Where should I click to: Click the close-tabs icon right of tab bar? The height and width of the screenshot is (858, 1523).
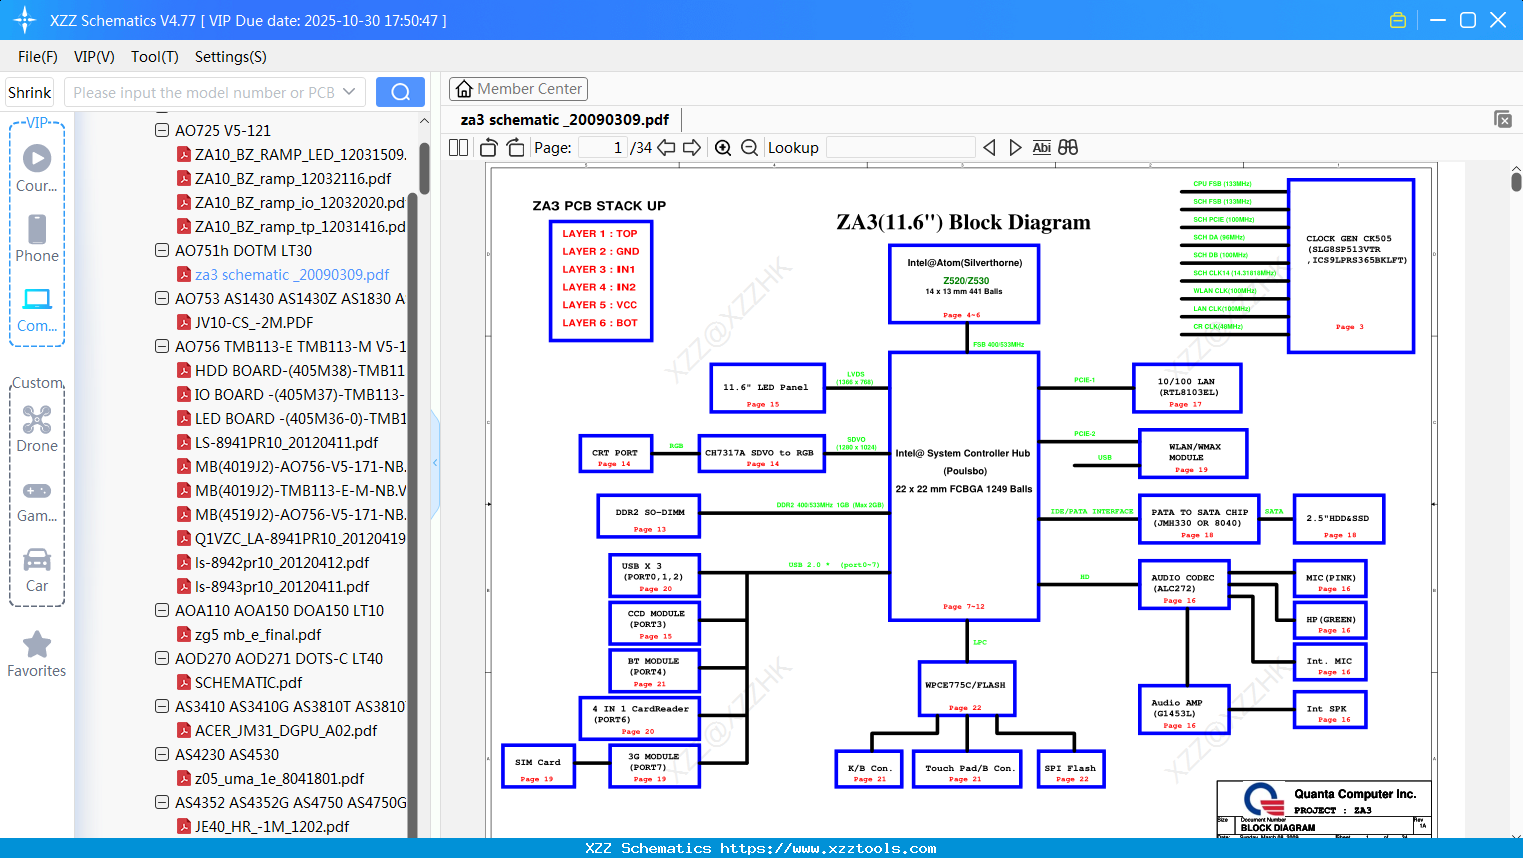[x=1503, y=119]
